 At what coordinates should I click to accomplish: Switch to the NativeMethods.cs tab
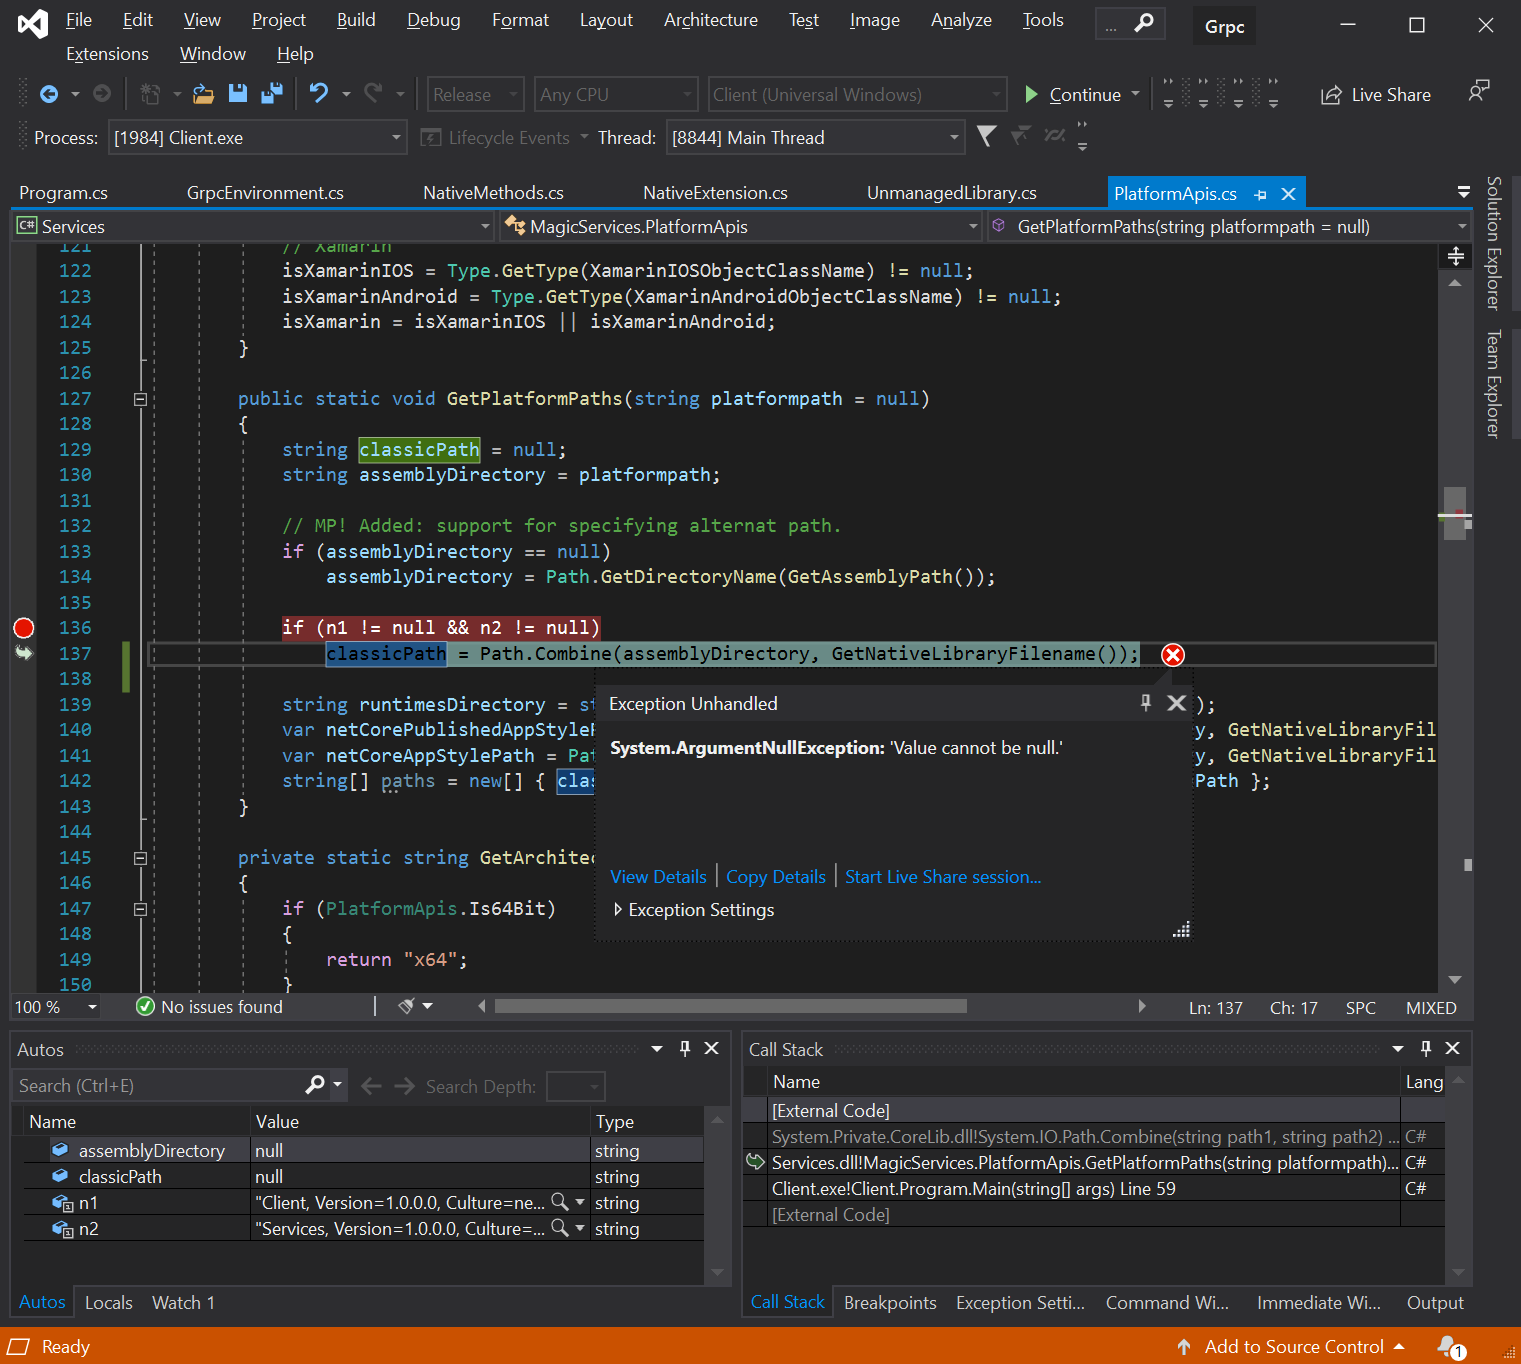pos(493,193)
